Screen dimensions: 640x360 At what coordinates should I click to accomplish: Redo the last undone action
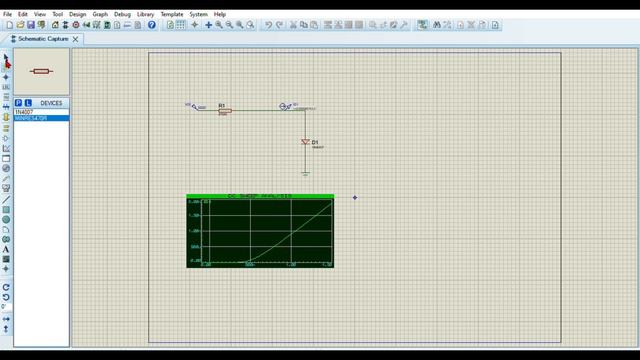tap(279, 25)
